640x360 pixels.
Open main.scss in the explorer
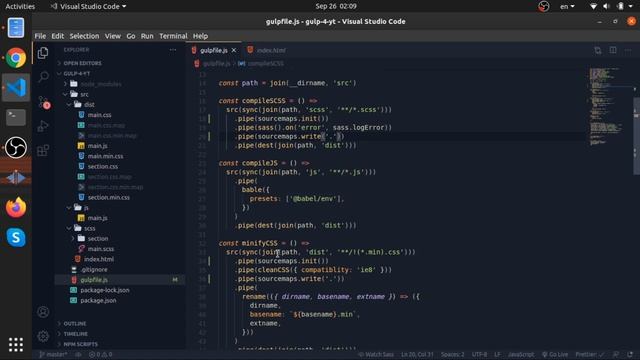tap(101, 249)
